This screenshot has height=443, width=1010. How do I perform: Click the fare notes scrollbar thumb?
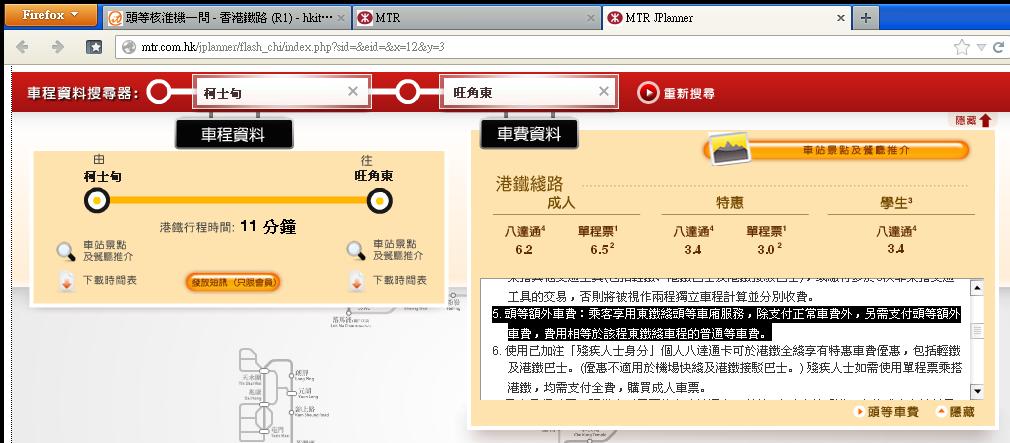pos(977,331)
